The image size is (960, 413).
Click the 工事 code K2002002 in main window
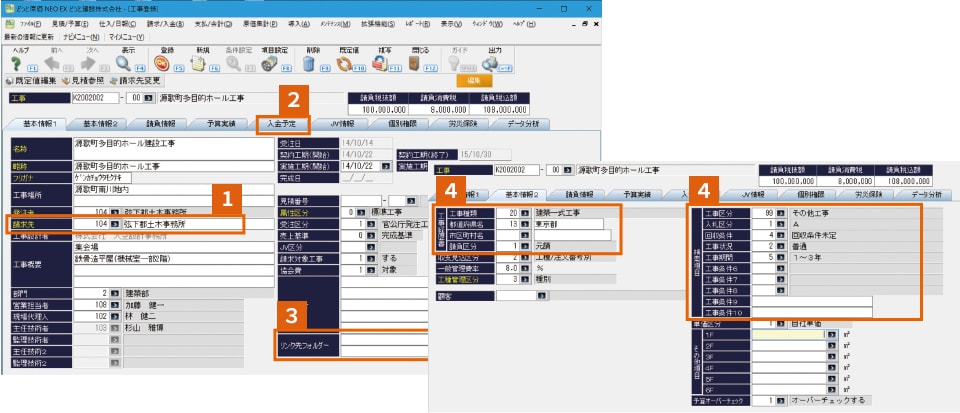point(96,98)
